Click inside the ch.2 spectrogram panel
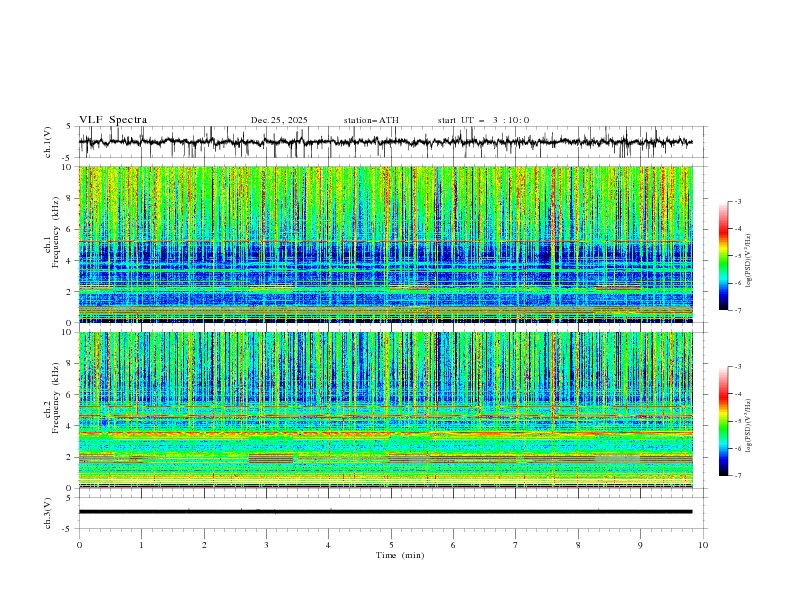792x612 pixels. tap(390, 409)
